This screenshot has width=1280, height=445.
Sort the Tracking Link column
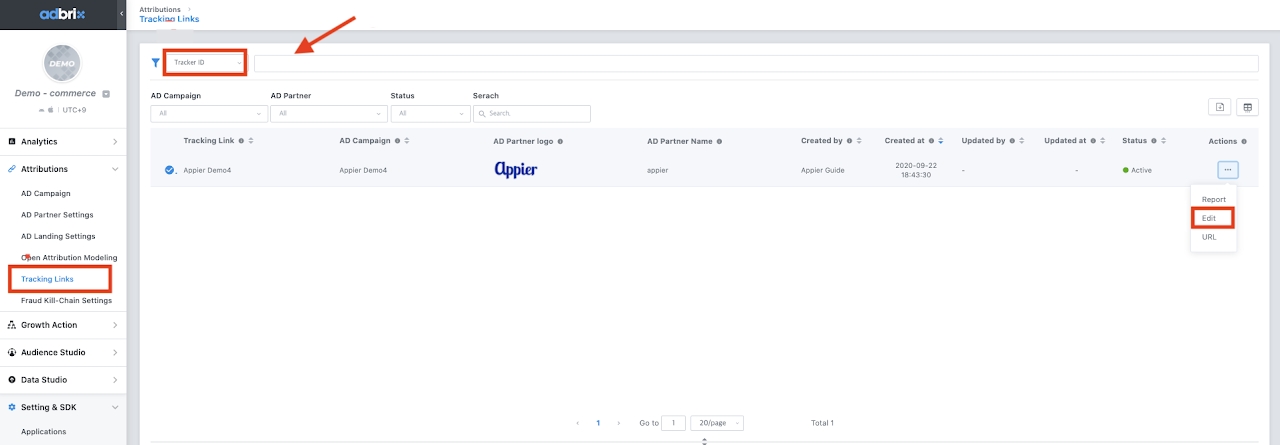coord(250,141)
